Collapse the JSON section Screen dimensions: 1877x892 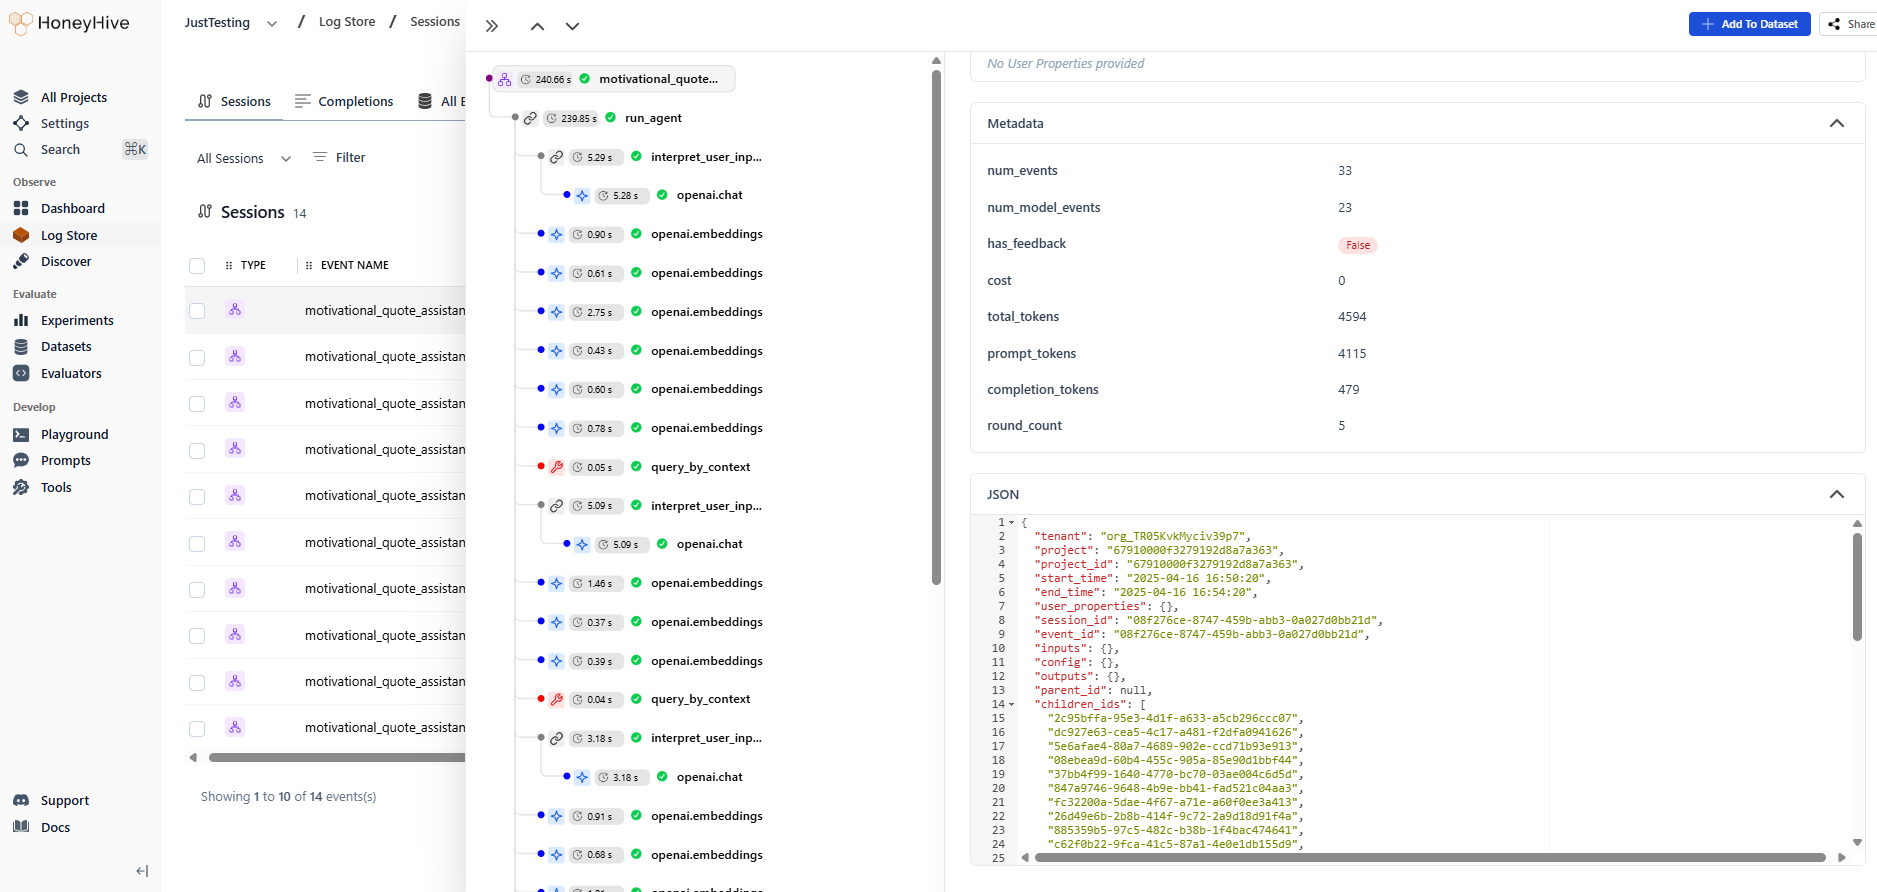pyautogui.click(x=1836, y=494)
